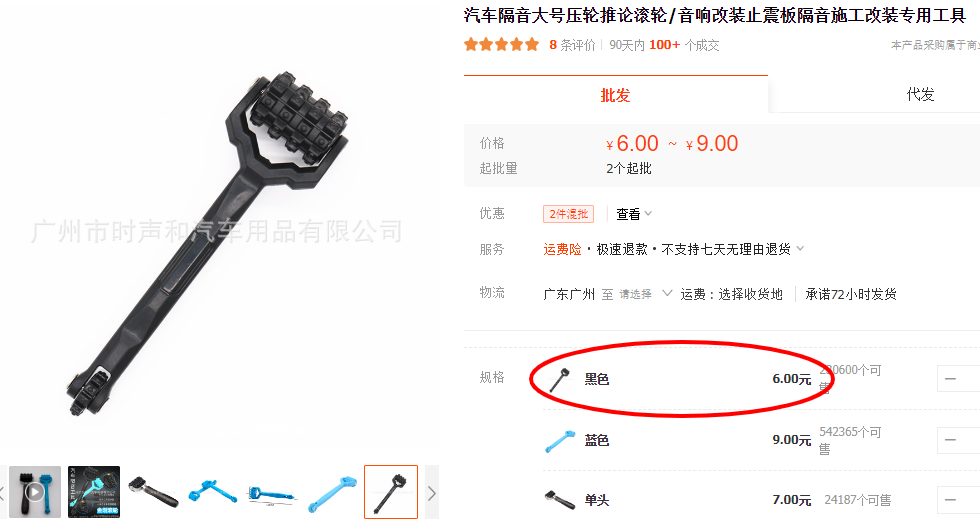Viewport: 980px width, 531px height.
Task: Play the product video thumbnail
Action: pos(35,492)
